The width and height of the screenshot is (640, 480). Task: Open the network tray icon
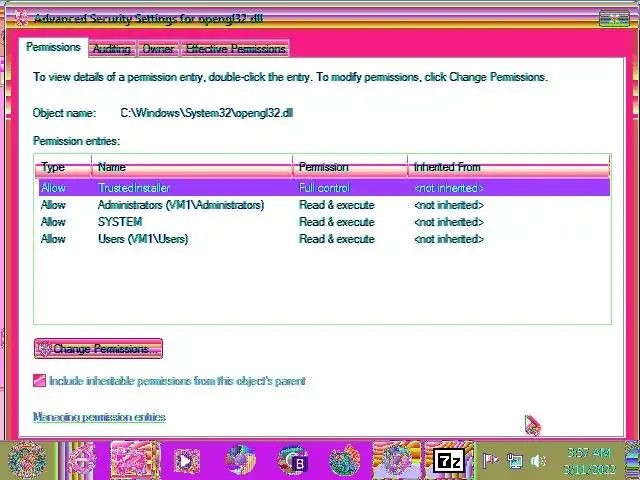tap(515, 461)
